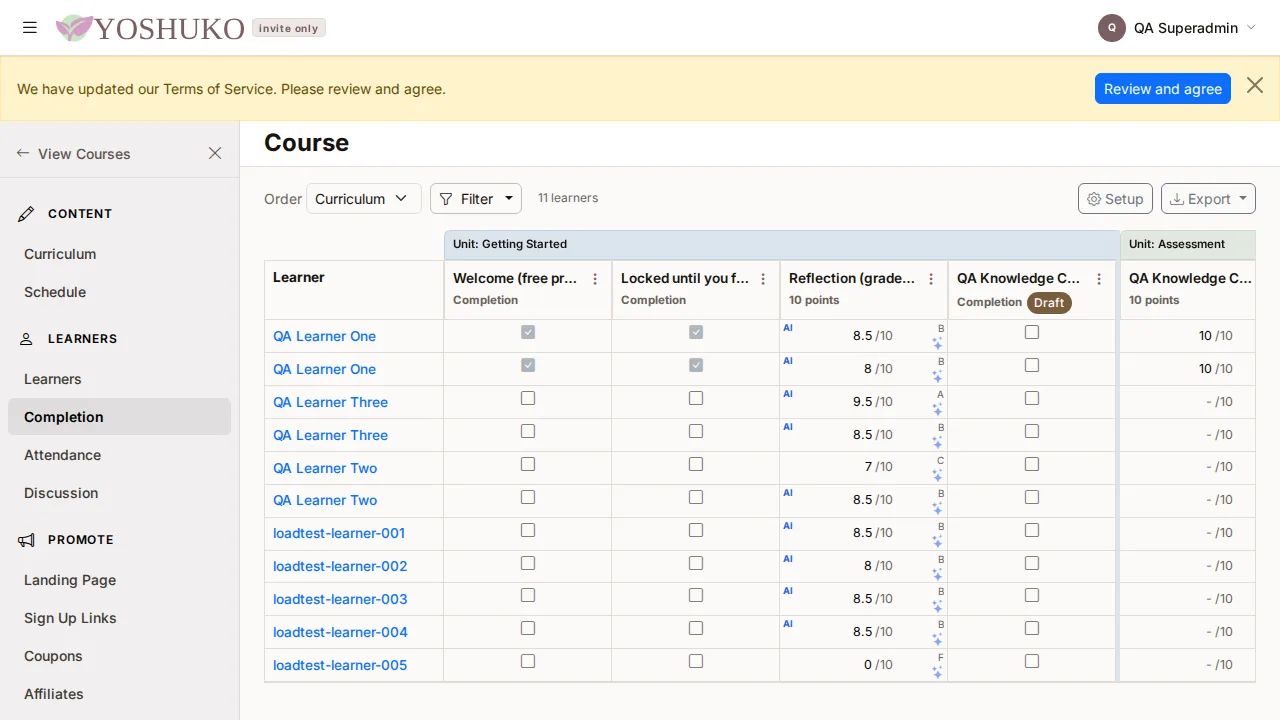
Task: Open the loadtest-learner-003 profile link
Action: [340, 599]
